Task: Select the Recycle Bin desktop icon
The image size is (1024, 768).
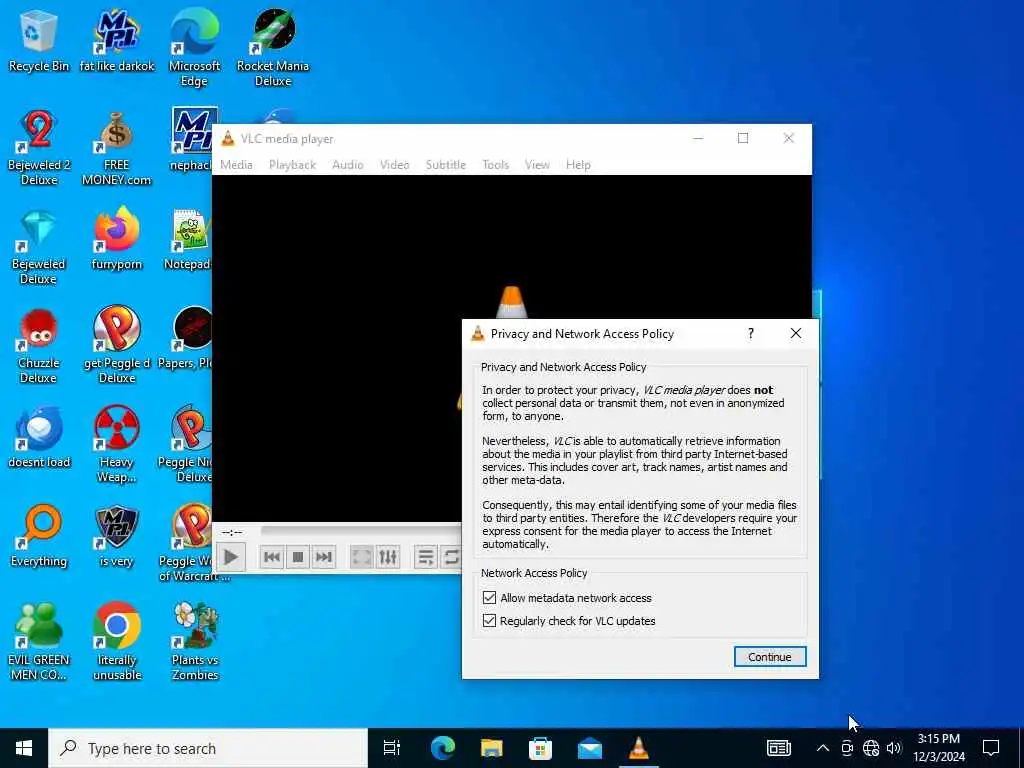Action: click(39, 40)
